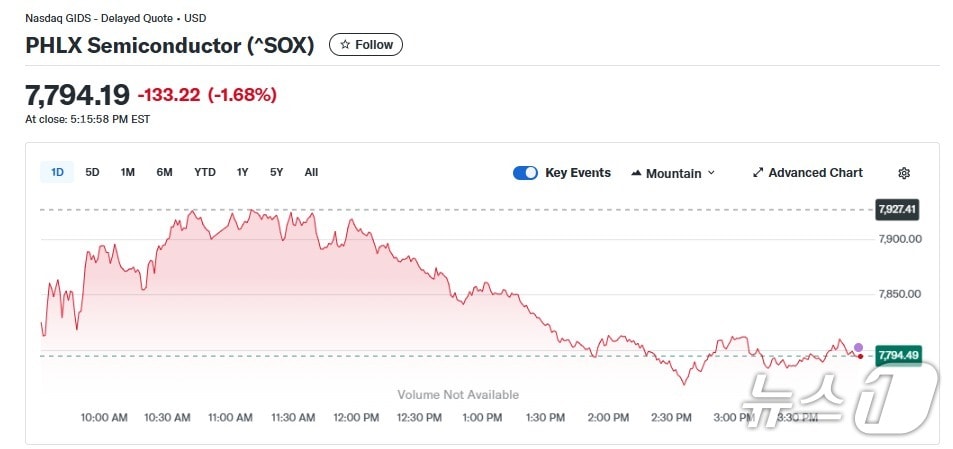Click the star icon in Follow button
This screenshot has width=953, height=449.
[345, 45]
